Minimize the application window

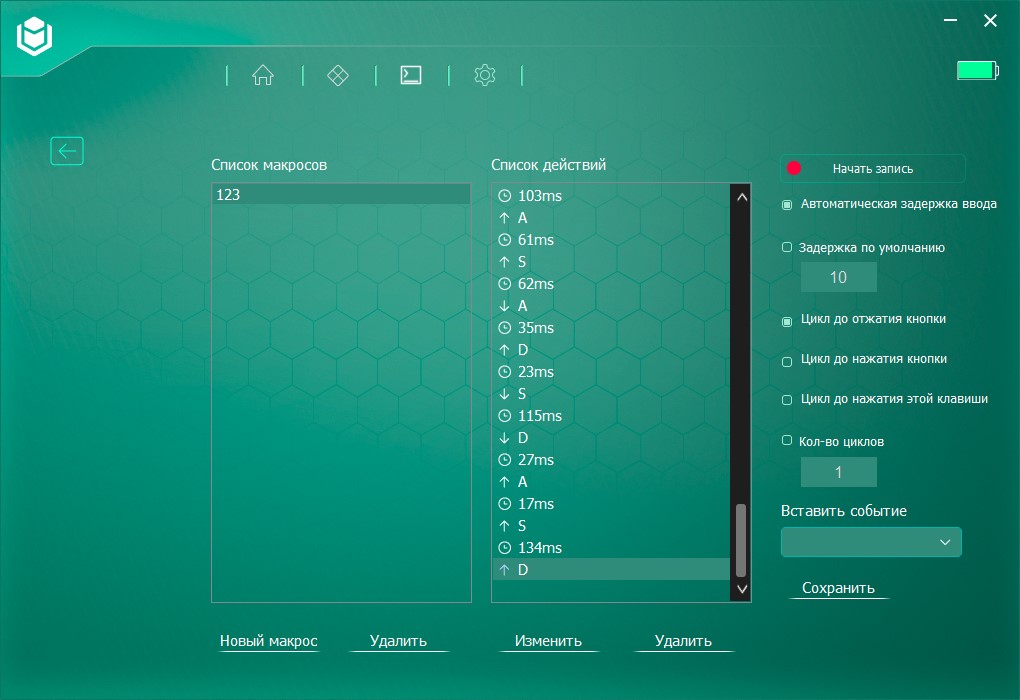click(x=950, y=21)
